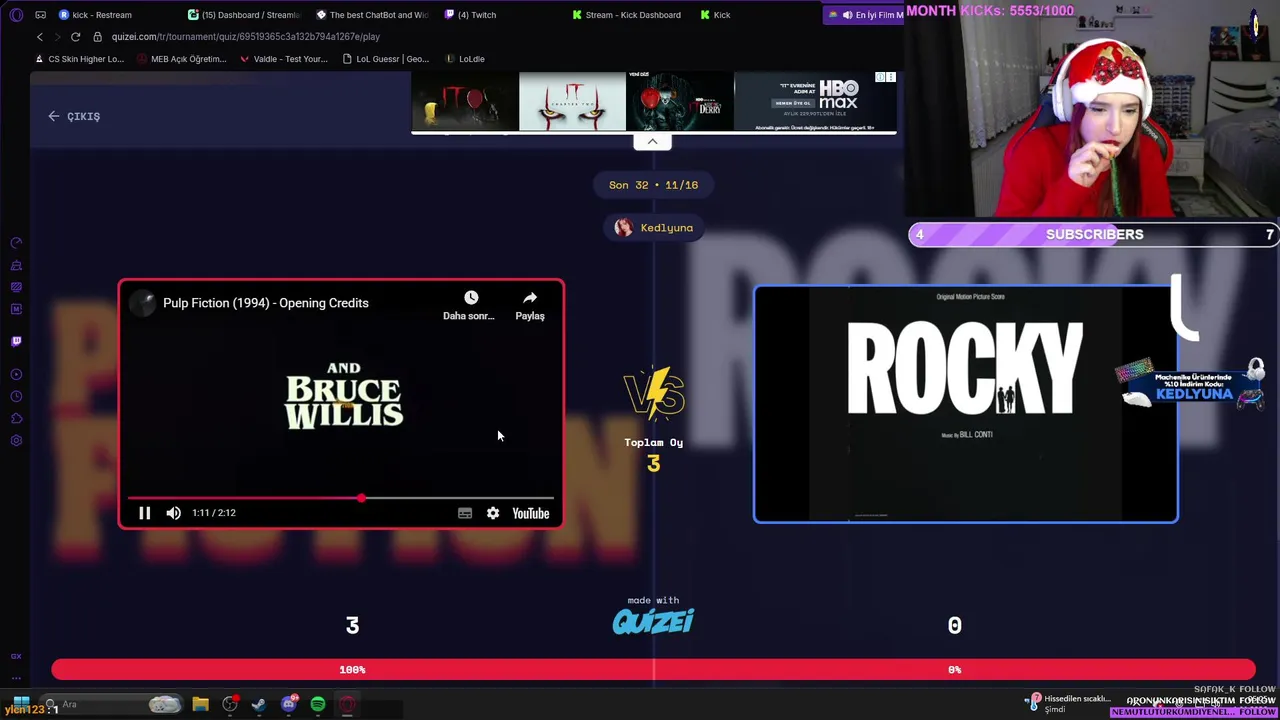
Task: Click the Paylaş share arrow icon
Action: (530, 298)
